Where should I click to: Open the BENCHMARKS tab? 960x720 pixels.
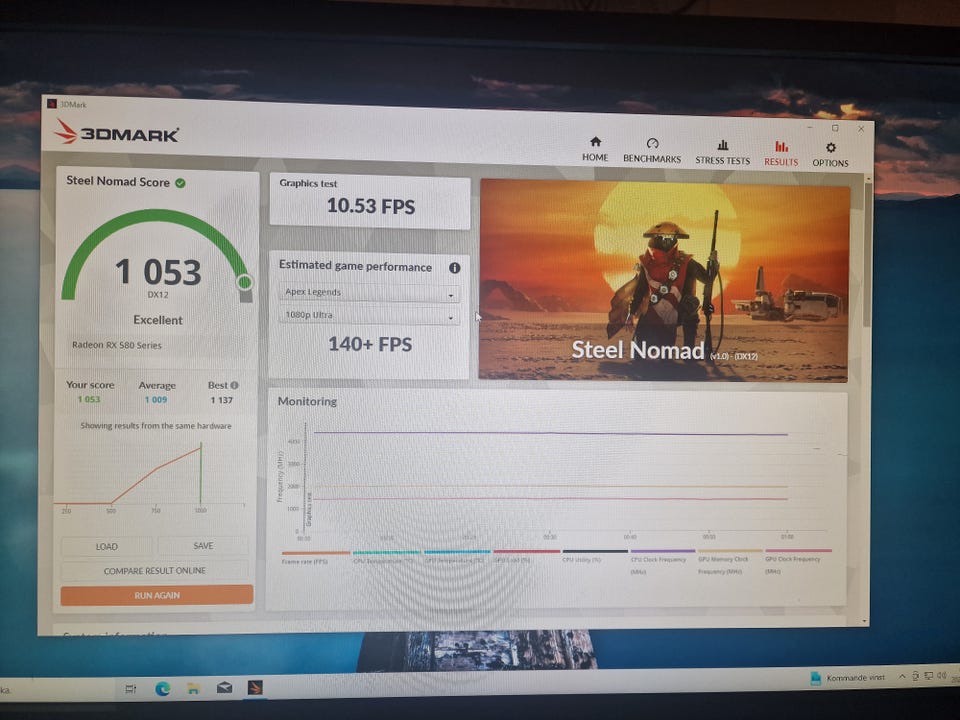tap(652, 151)
